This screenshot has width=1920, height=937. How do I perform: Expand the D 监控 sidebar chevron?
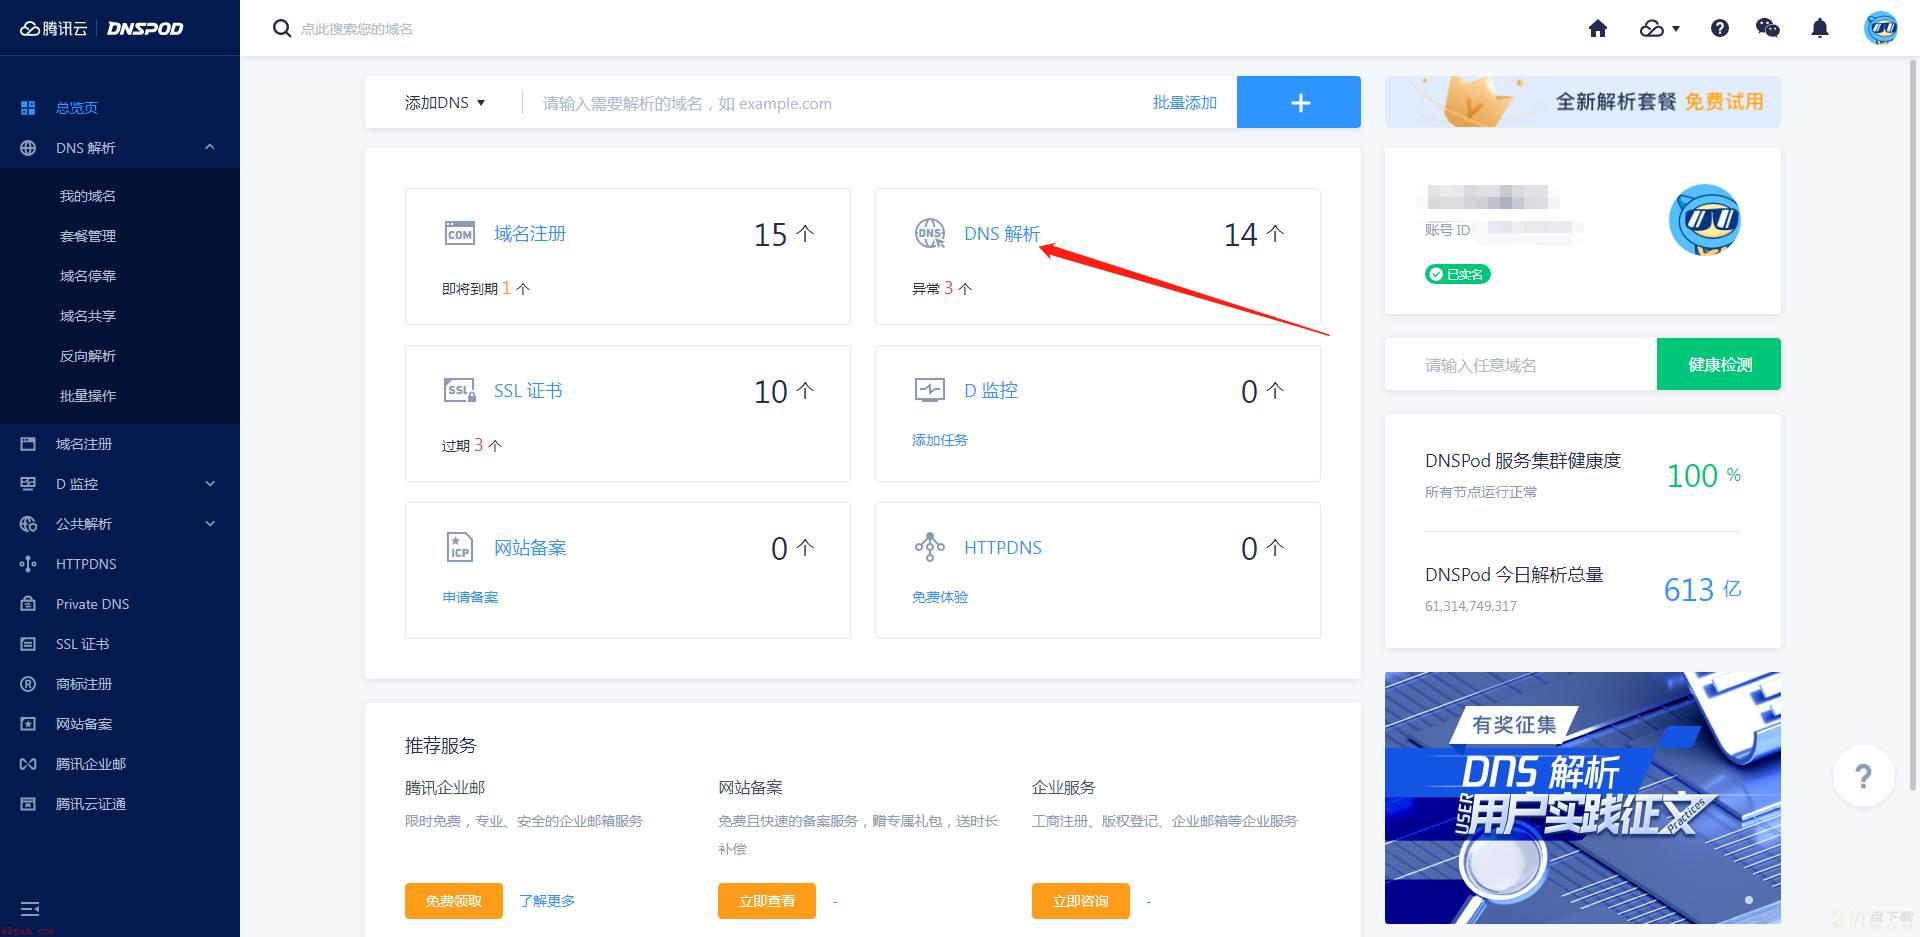(x=210, y=484)
